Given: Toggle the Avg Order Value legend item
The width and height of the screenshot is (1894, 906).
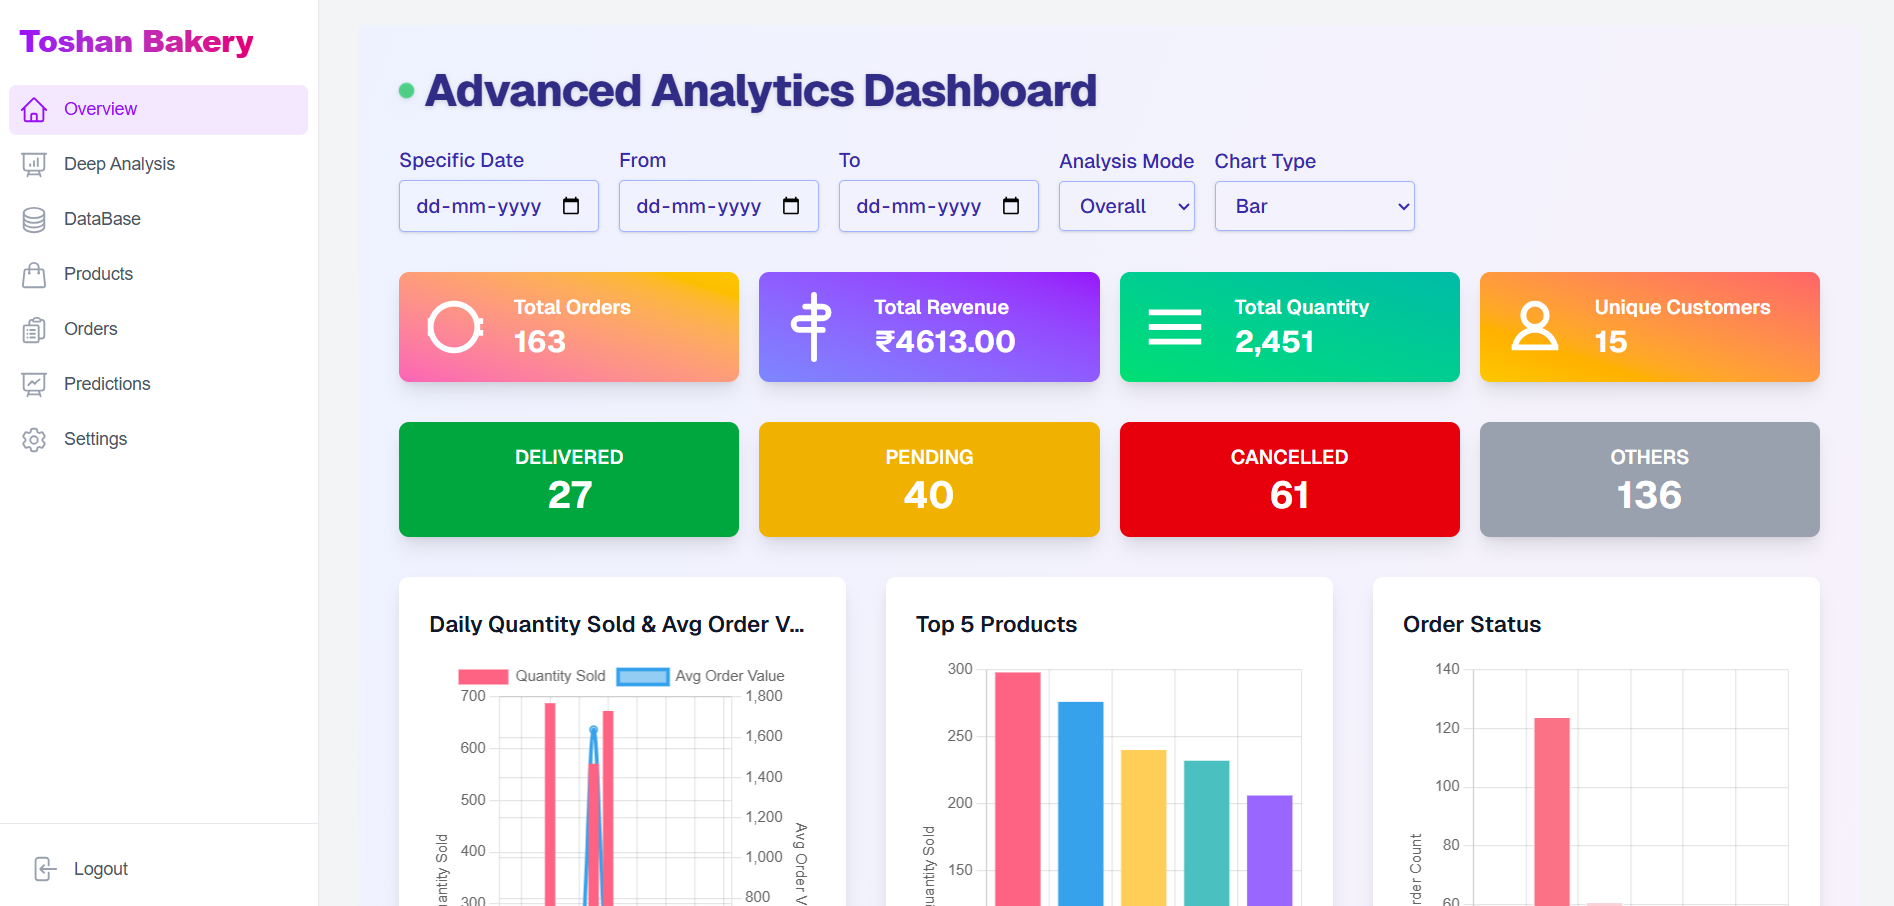Looking at the screenshot, I should [701, 676].
